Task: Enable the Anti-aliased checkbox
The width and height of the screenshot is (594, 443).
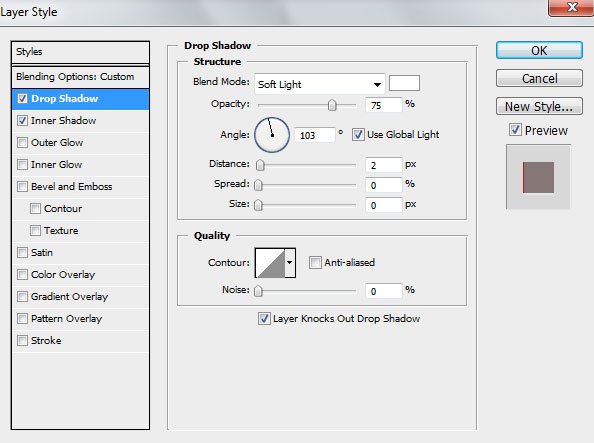Action: (315, 262)
